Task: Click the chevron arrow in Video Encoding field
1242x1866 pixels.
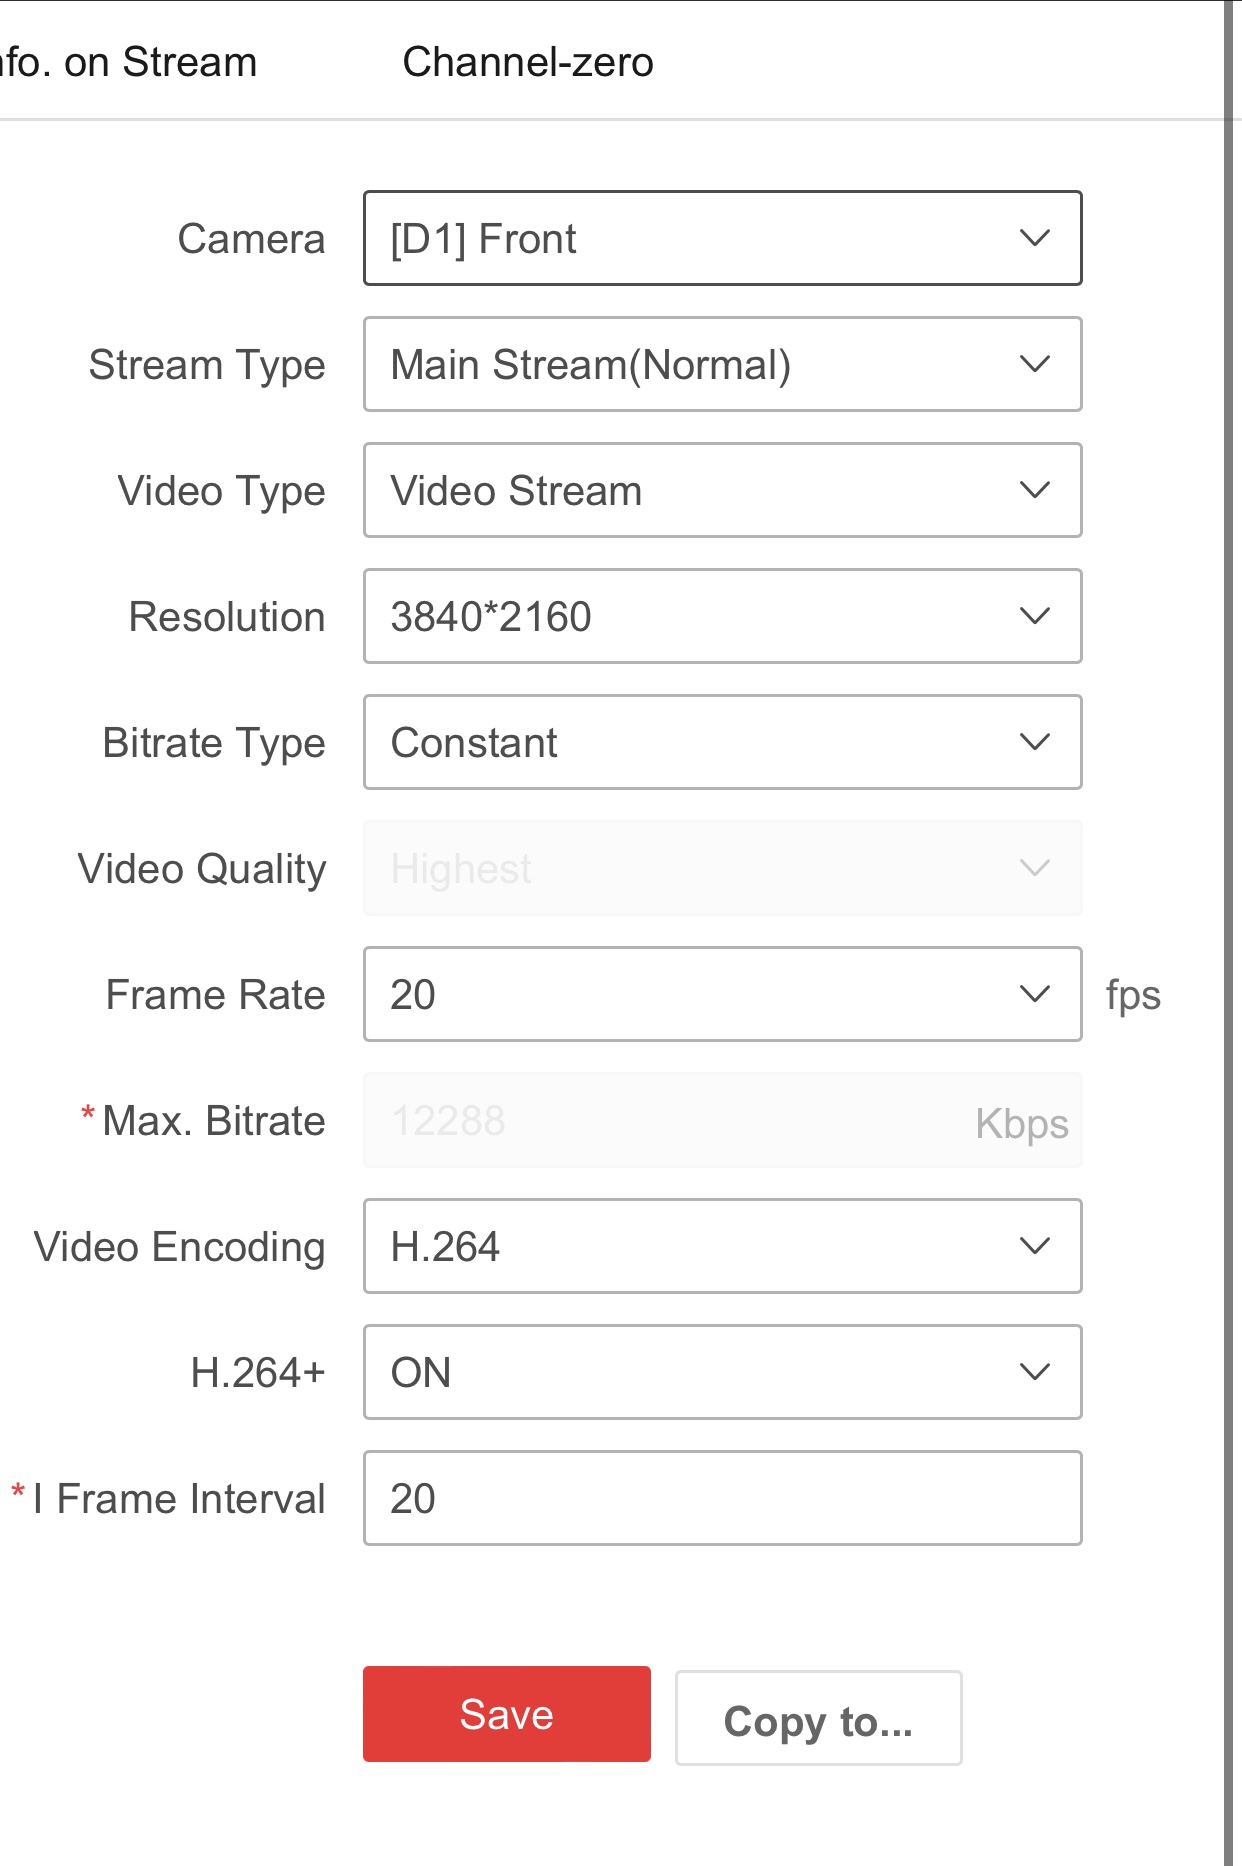Action: click(x=1034, y=1246)
